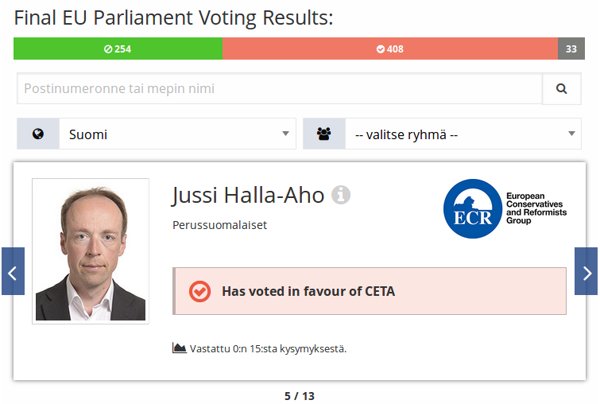
Task: Click 'Has voted in favour of CETA' banner
Action: click(x=369, y=292)
